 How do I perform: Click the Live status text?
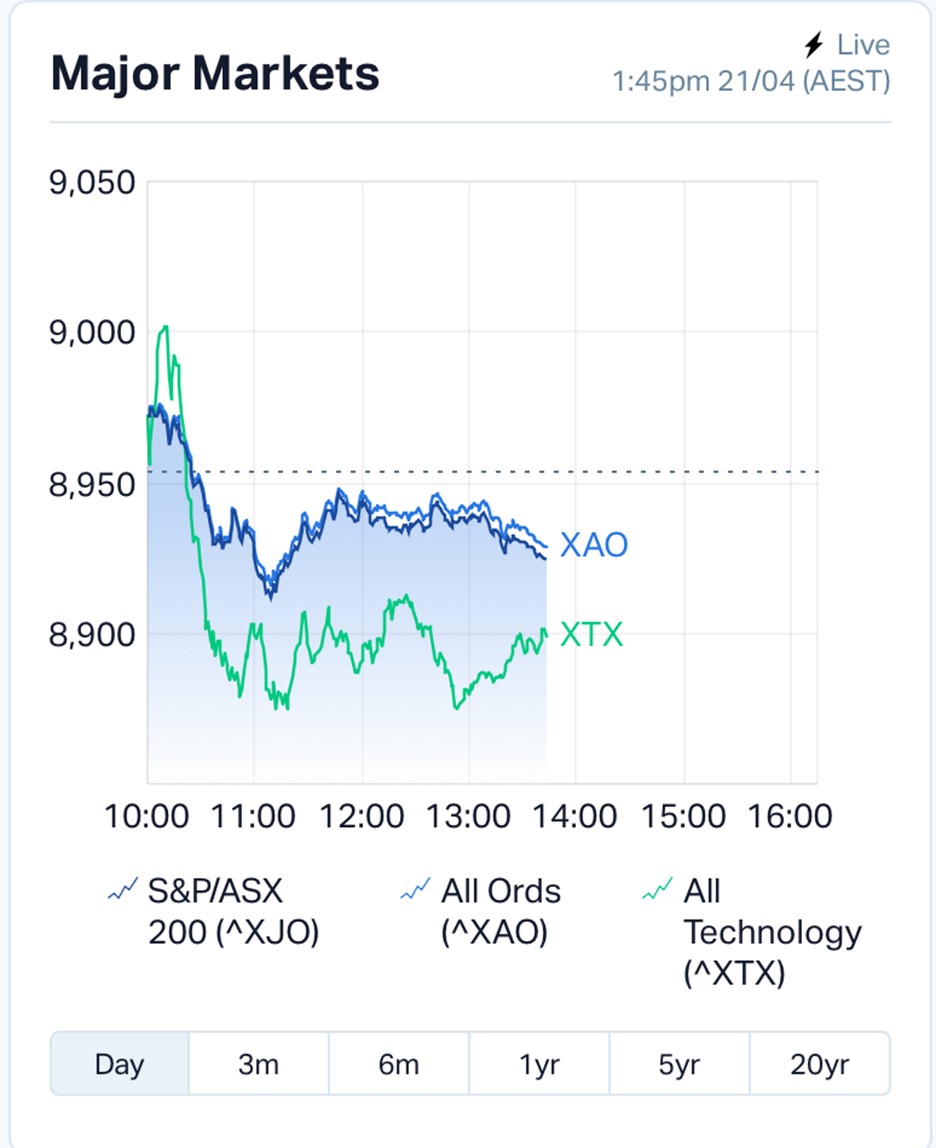point(863,45)
